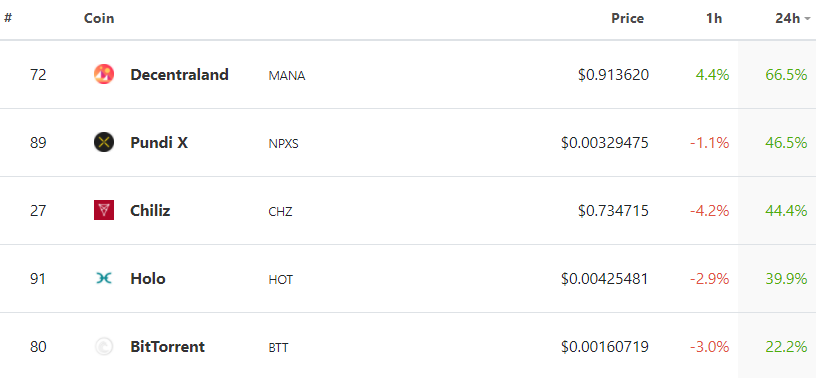Open the Pundi X coin link
816x378 pixels.
159,142
